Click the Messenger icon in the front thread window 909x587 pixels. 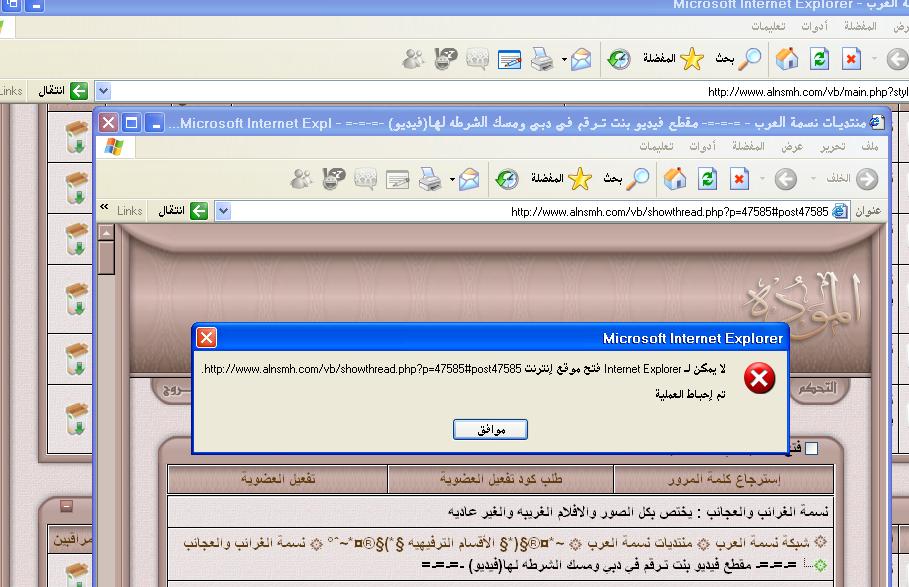[301, 179]
